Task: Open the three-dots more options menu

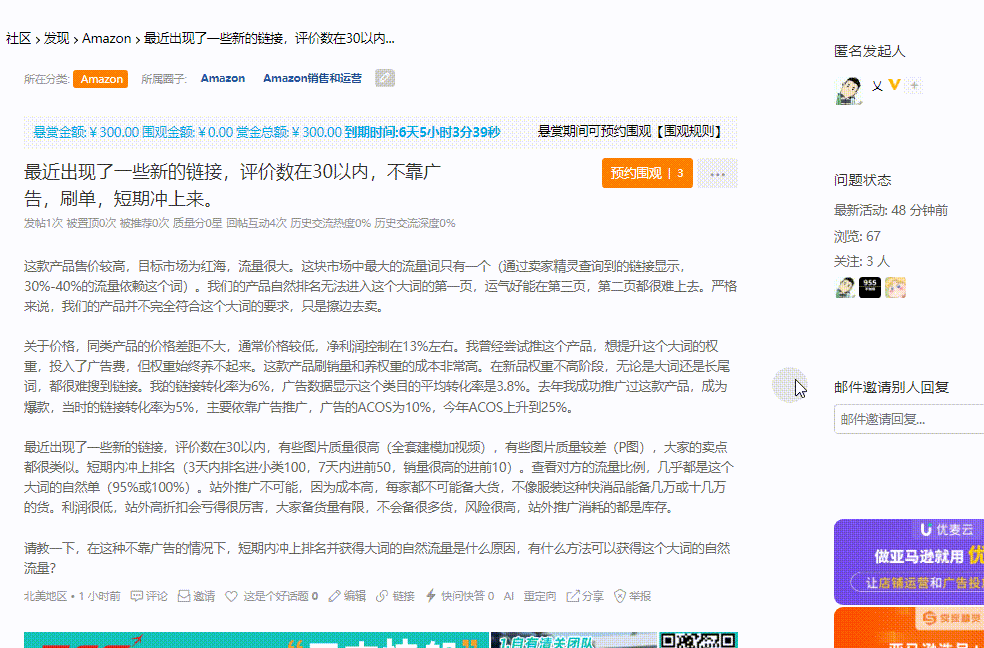Action: click(717, 173)
